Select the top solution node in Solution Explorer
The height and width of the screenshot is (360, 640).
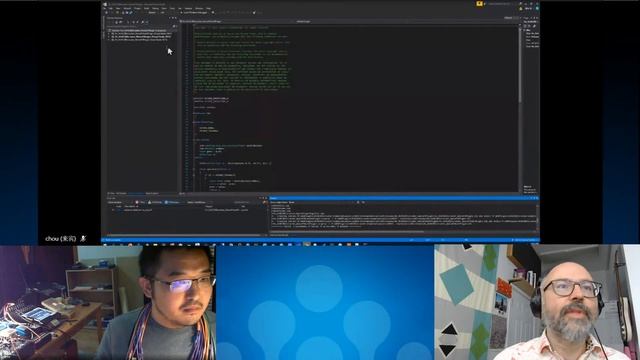[x=140, y=30]
